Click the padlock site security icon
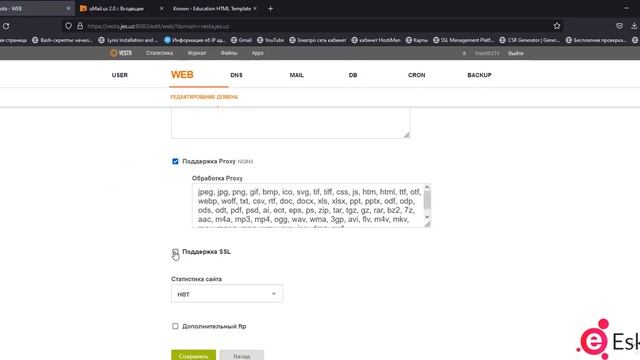 [80, 26]
